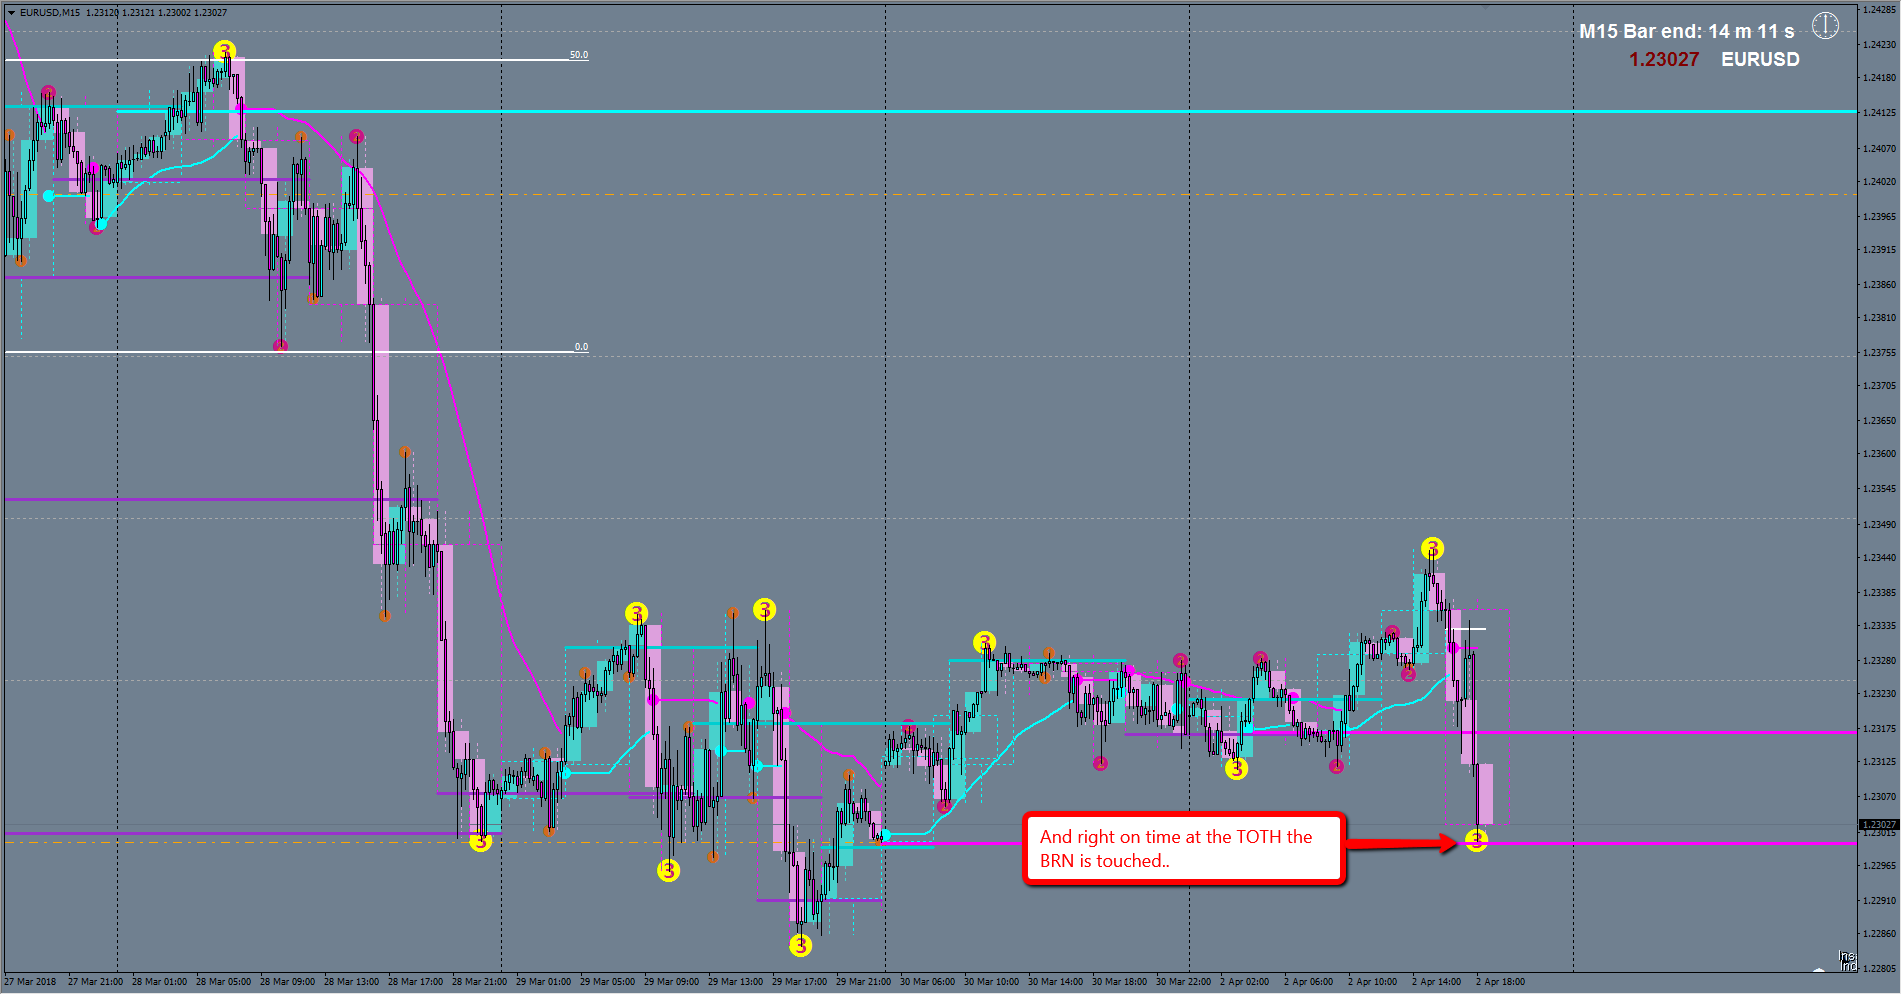Click the 29 Mar 13:00 time label
This screenshot has height=995, width=1902.
pyautogui.click(x=735, y=982)
